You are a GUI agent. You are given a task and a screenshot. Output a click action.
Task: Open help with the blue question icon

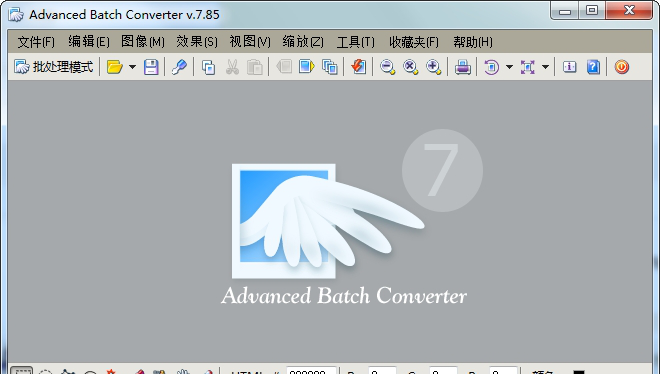(593, 67)
